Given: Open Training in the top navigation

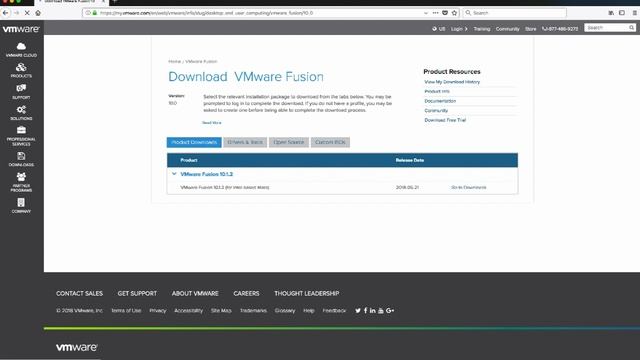Looking at the screenshot, I should (x=482, y=29).
